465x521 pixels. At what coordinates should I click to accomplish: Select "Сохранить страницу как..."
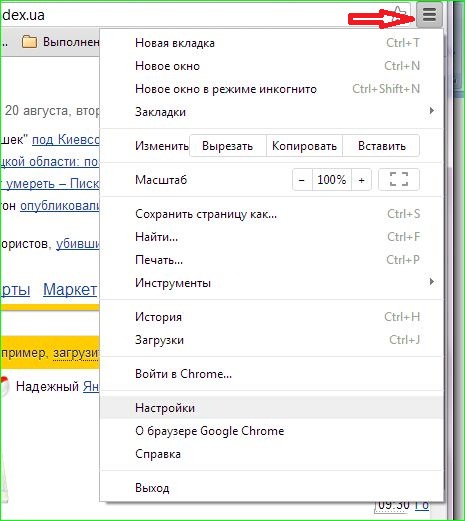pos(272,214)
